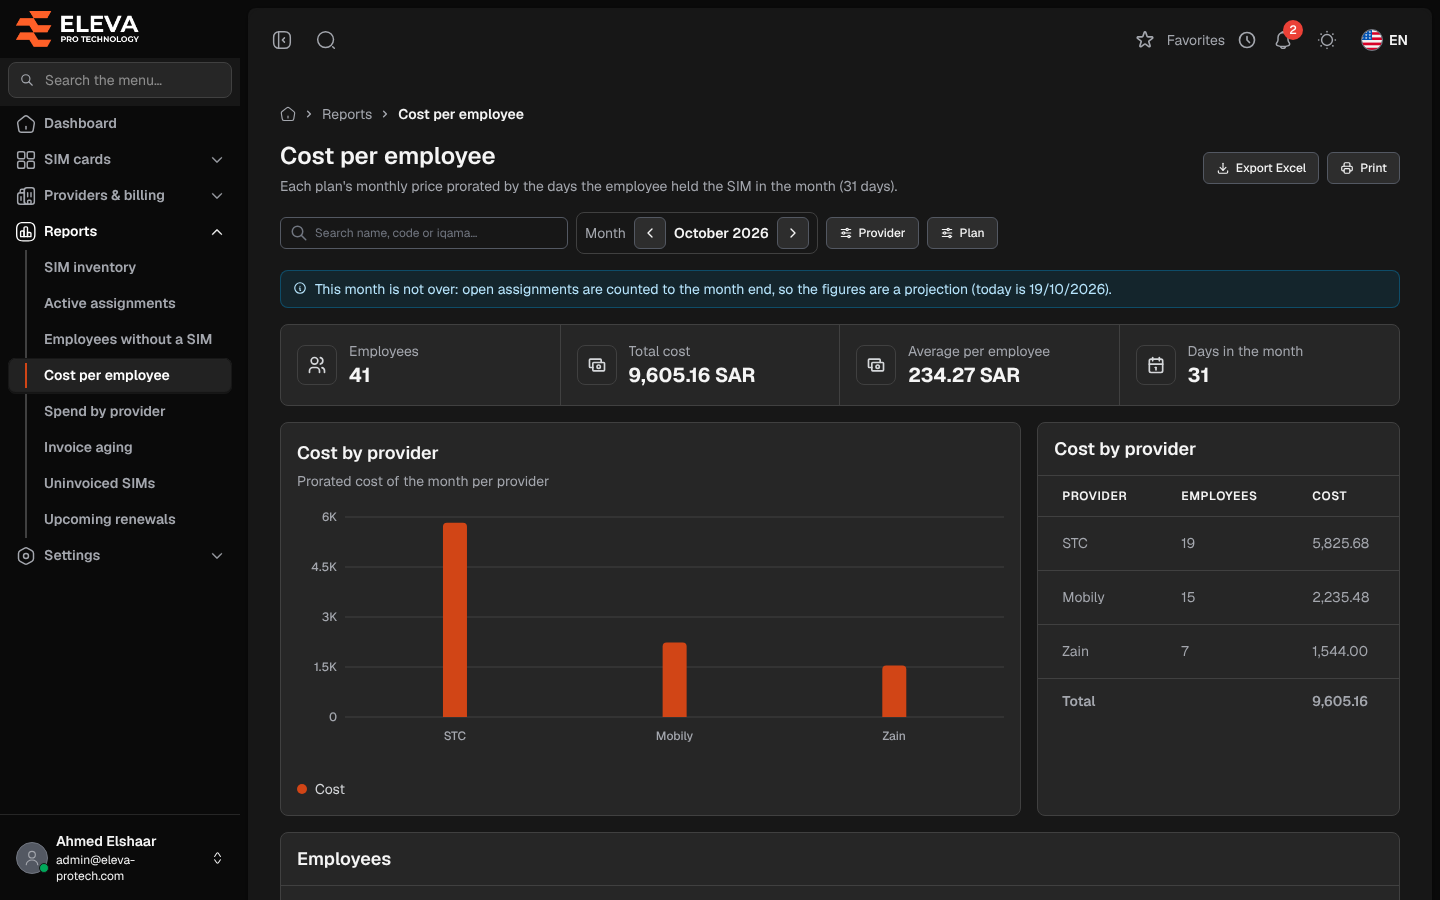Viewport: 1440px width, 900px height.
Task: Click Zain row in provider table
Action: coord(1218,651)
